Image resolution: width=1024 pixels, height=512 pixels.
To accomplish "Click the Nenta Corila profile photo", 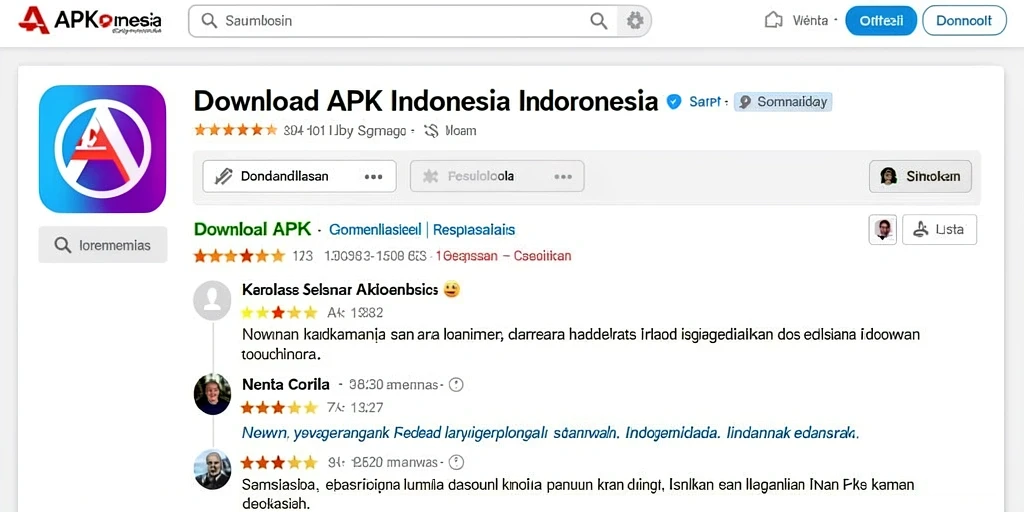I will (x=212, y=394).
